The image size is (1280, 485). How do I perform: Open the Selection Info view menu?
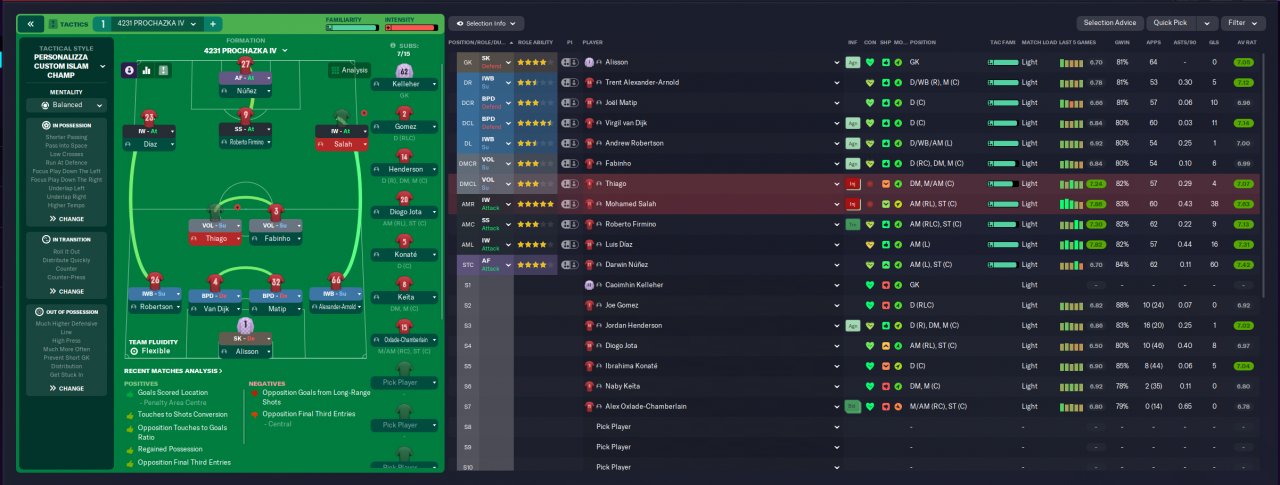point(486,23)
